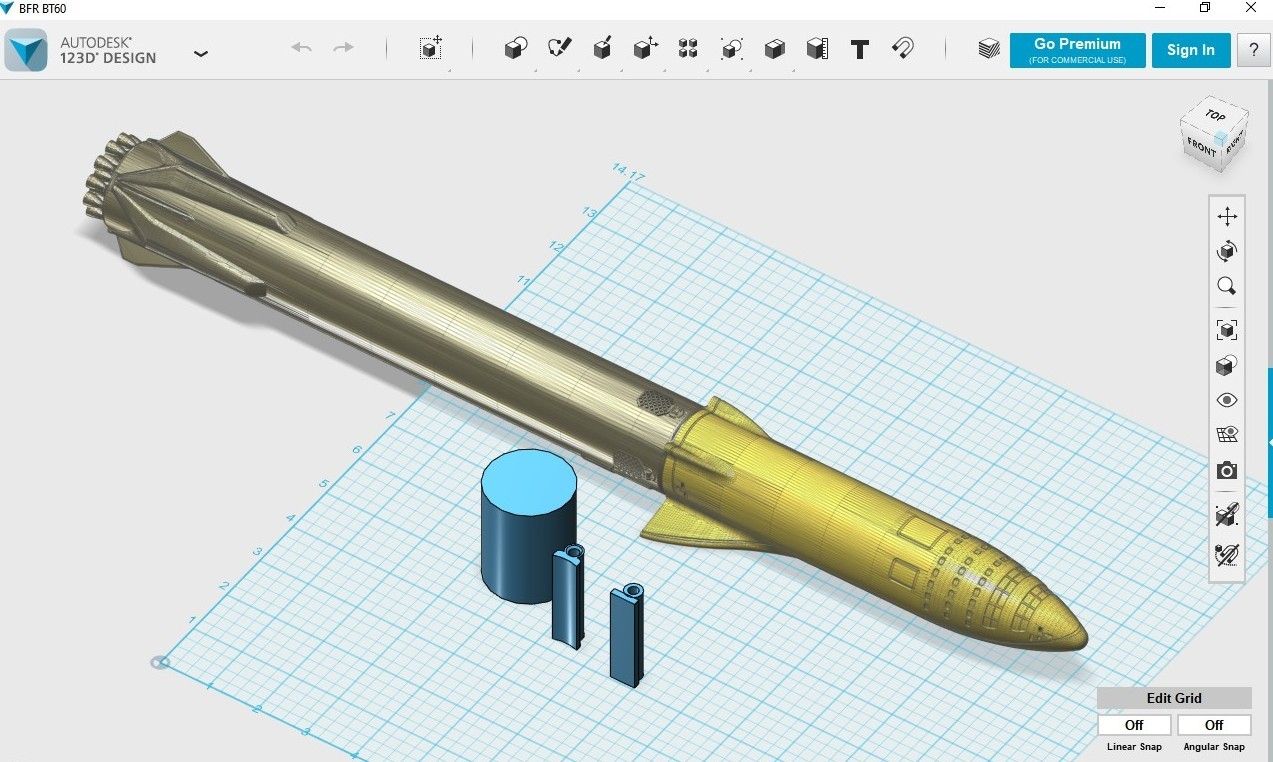Select the Transform/Move tool
The height and width of the screenshot is (762, 1273).
tap(431, 48)
